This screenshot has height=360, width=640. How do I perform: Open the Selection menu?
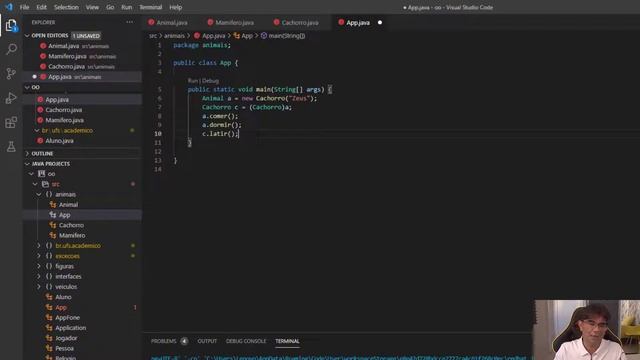pos(66,7)
